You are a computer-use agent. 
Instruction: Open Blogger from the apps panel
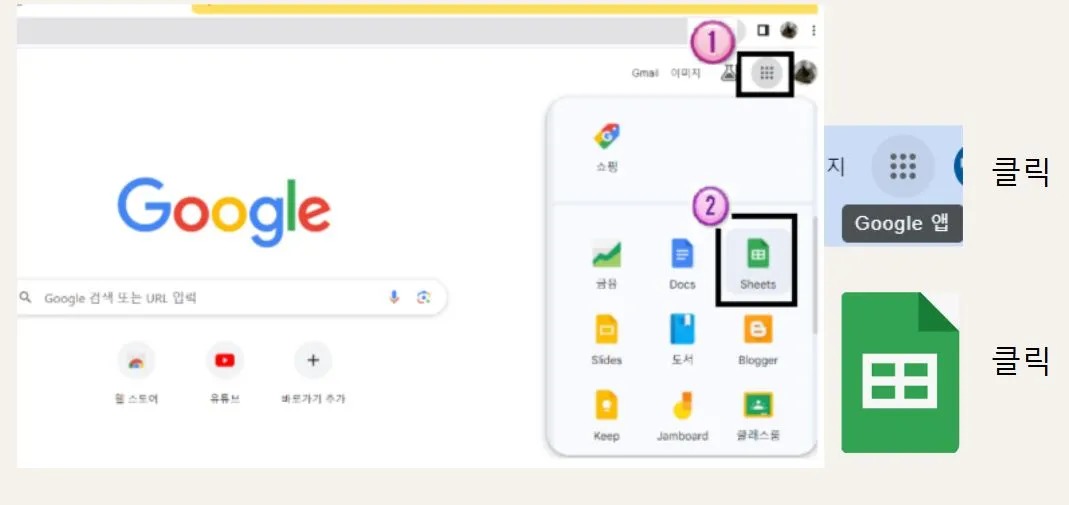tap(757, 339)
